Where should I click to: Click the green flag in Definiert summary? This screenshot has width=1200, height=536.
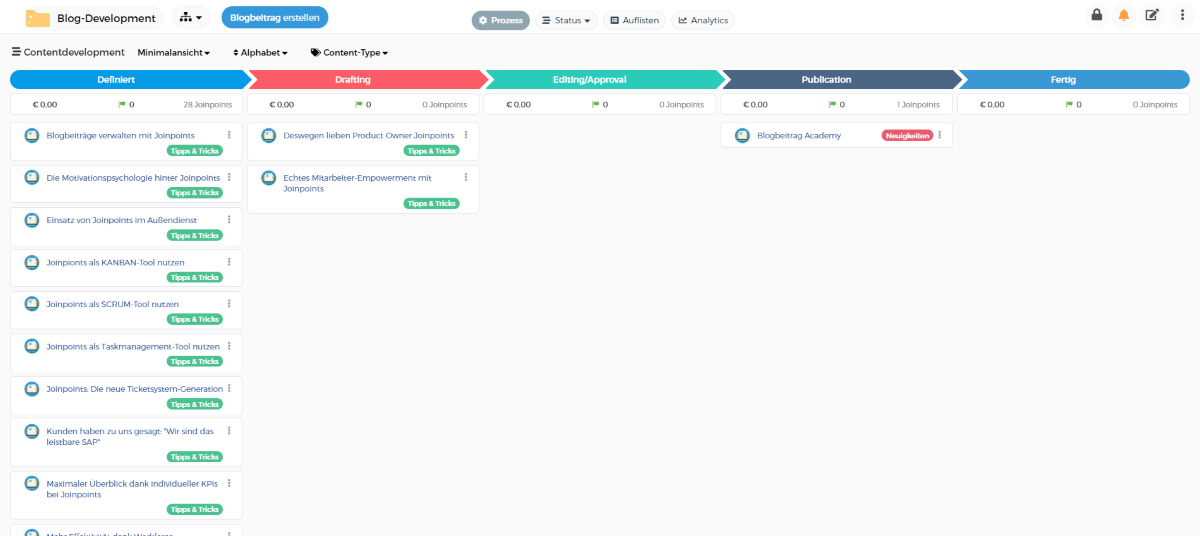tap(122, 104)
